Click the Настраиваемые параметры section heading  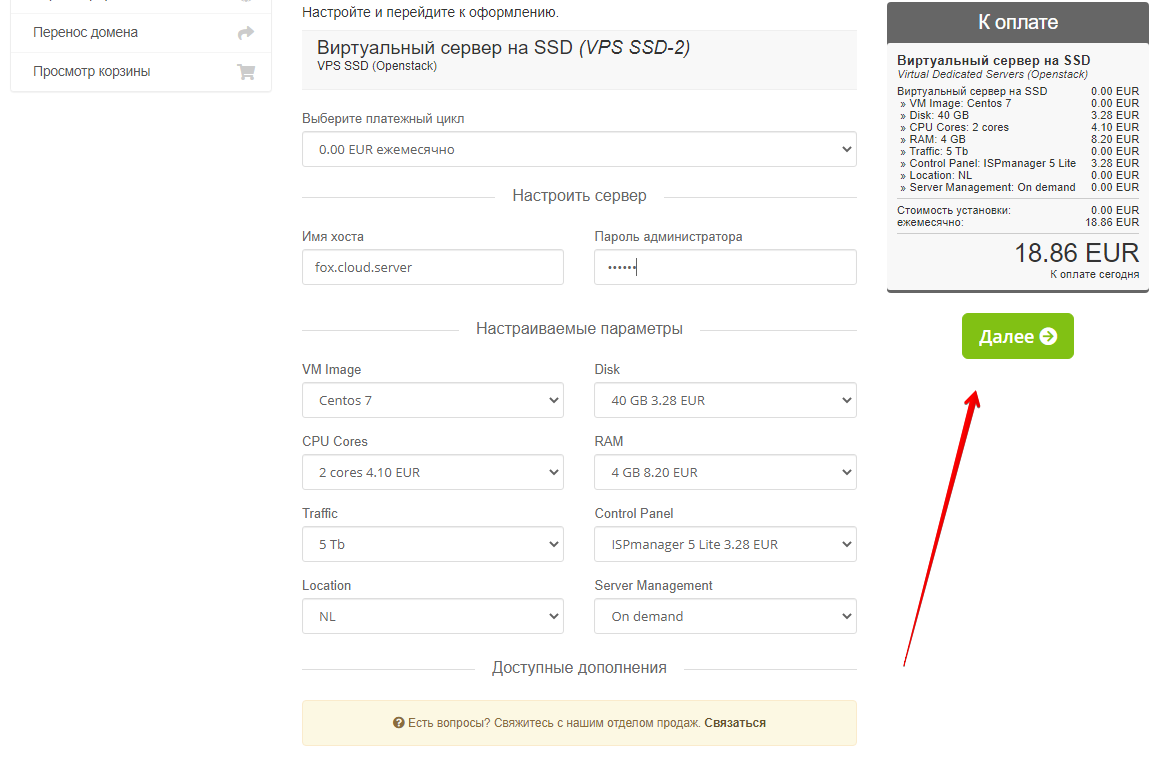[x=579, y=329]
